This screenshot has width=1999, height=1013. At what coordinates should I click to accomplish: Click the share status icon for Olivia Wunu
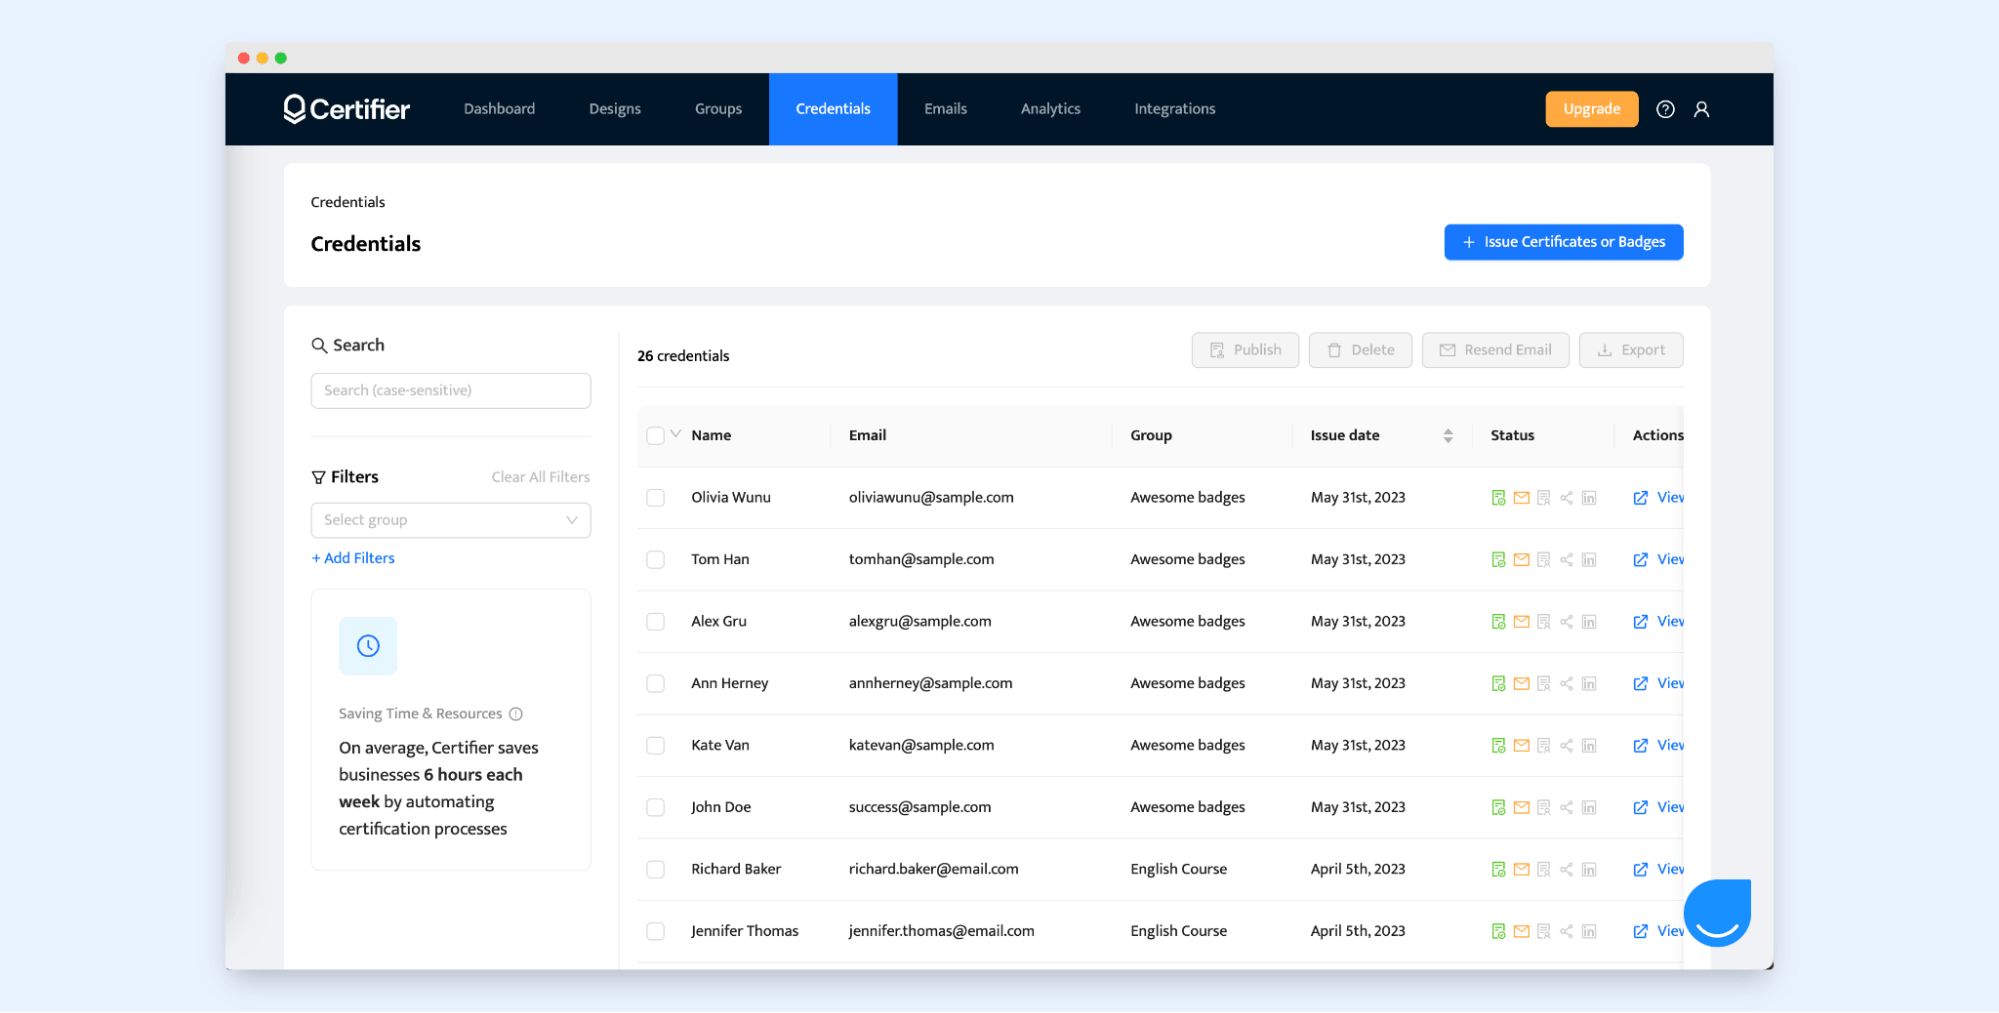[x=1566, y=498]
